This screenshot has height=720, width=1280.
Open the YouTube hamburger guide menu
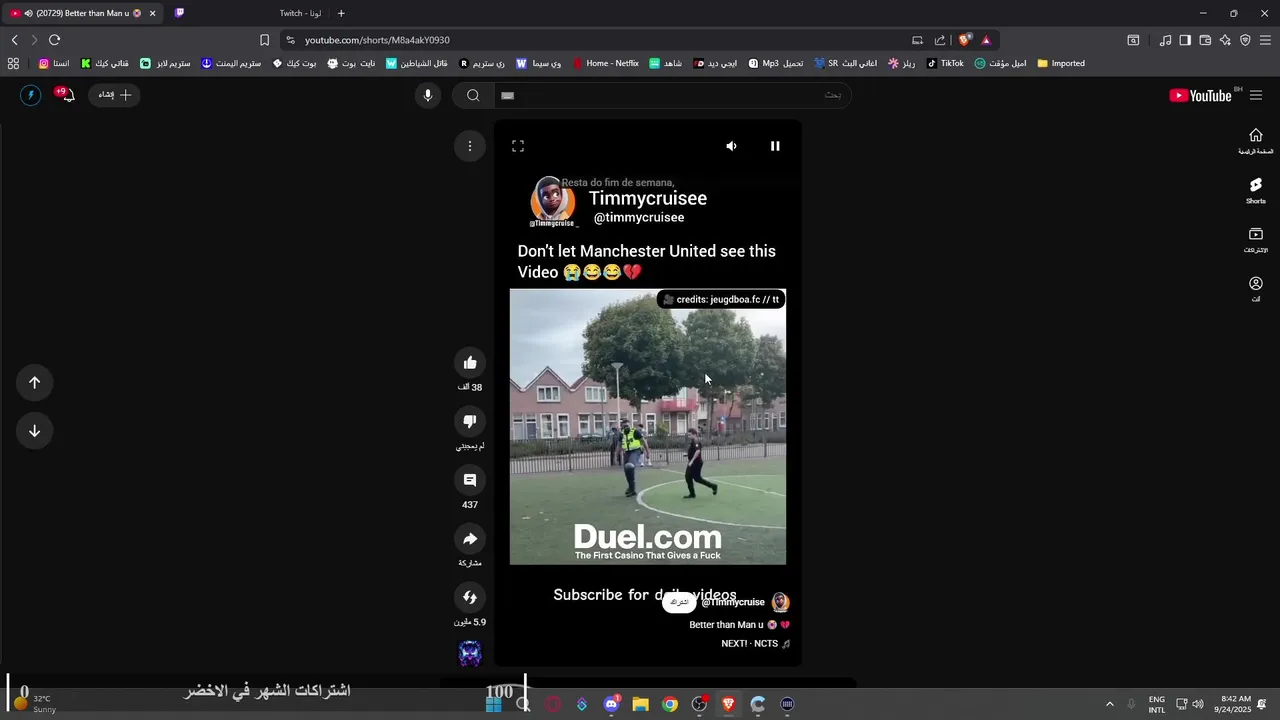(x=1256, y=95)
